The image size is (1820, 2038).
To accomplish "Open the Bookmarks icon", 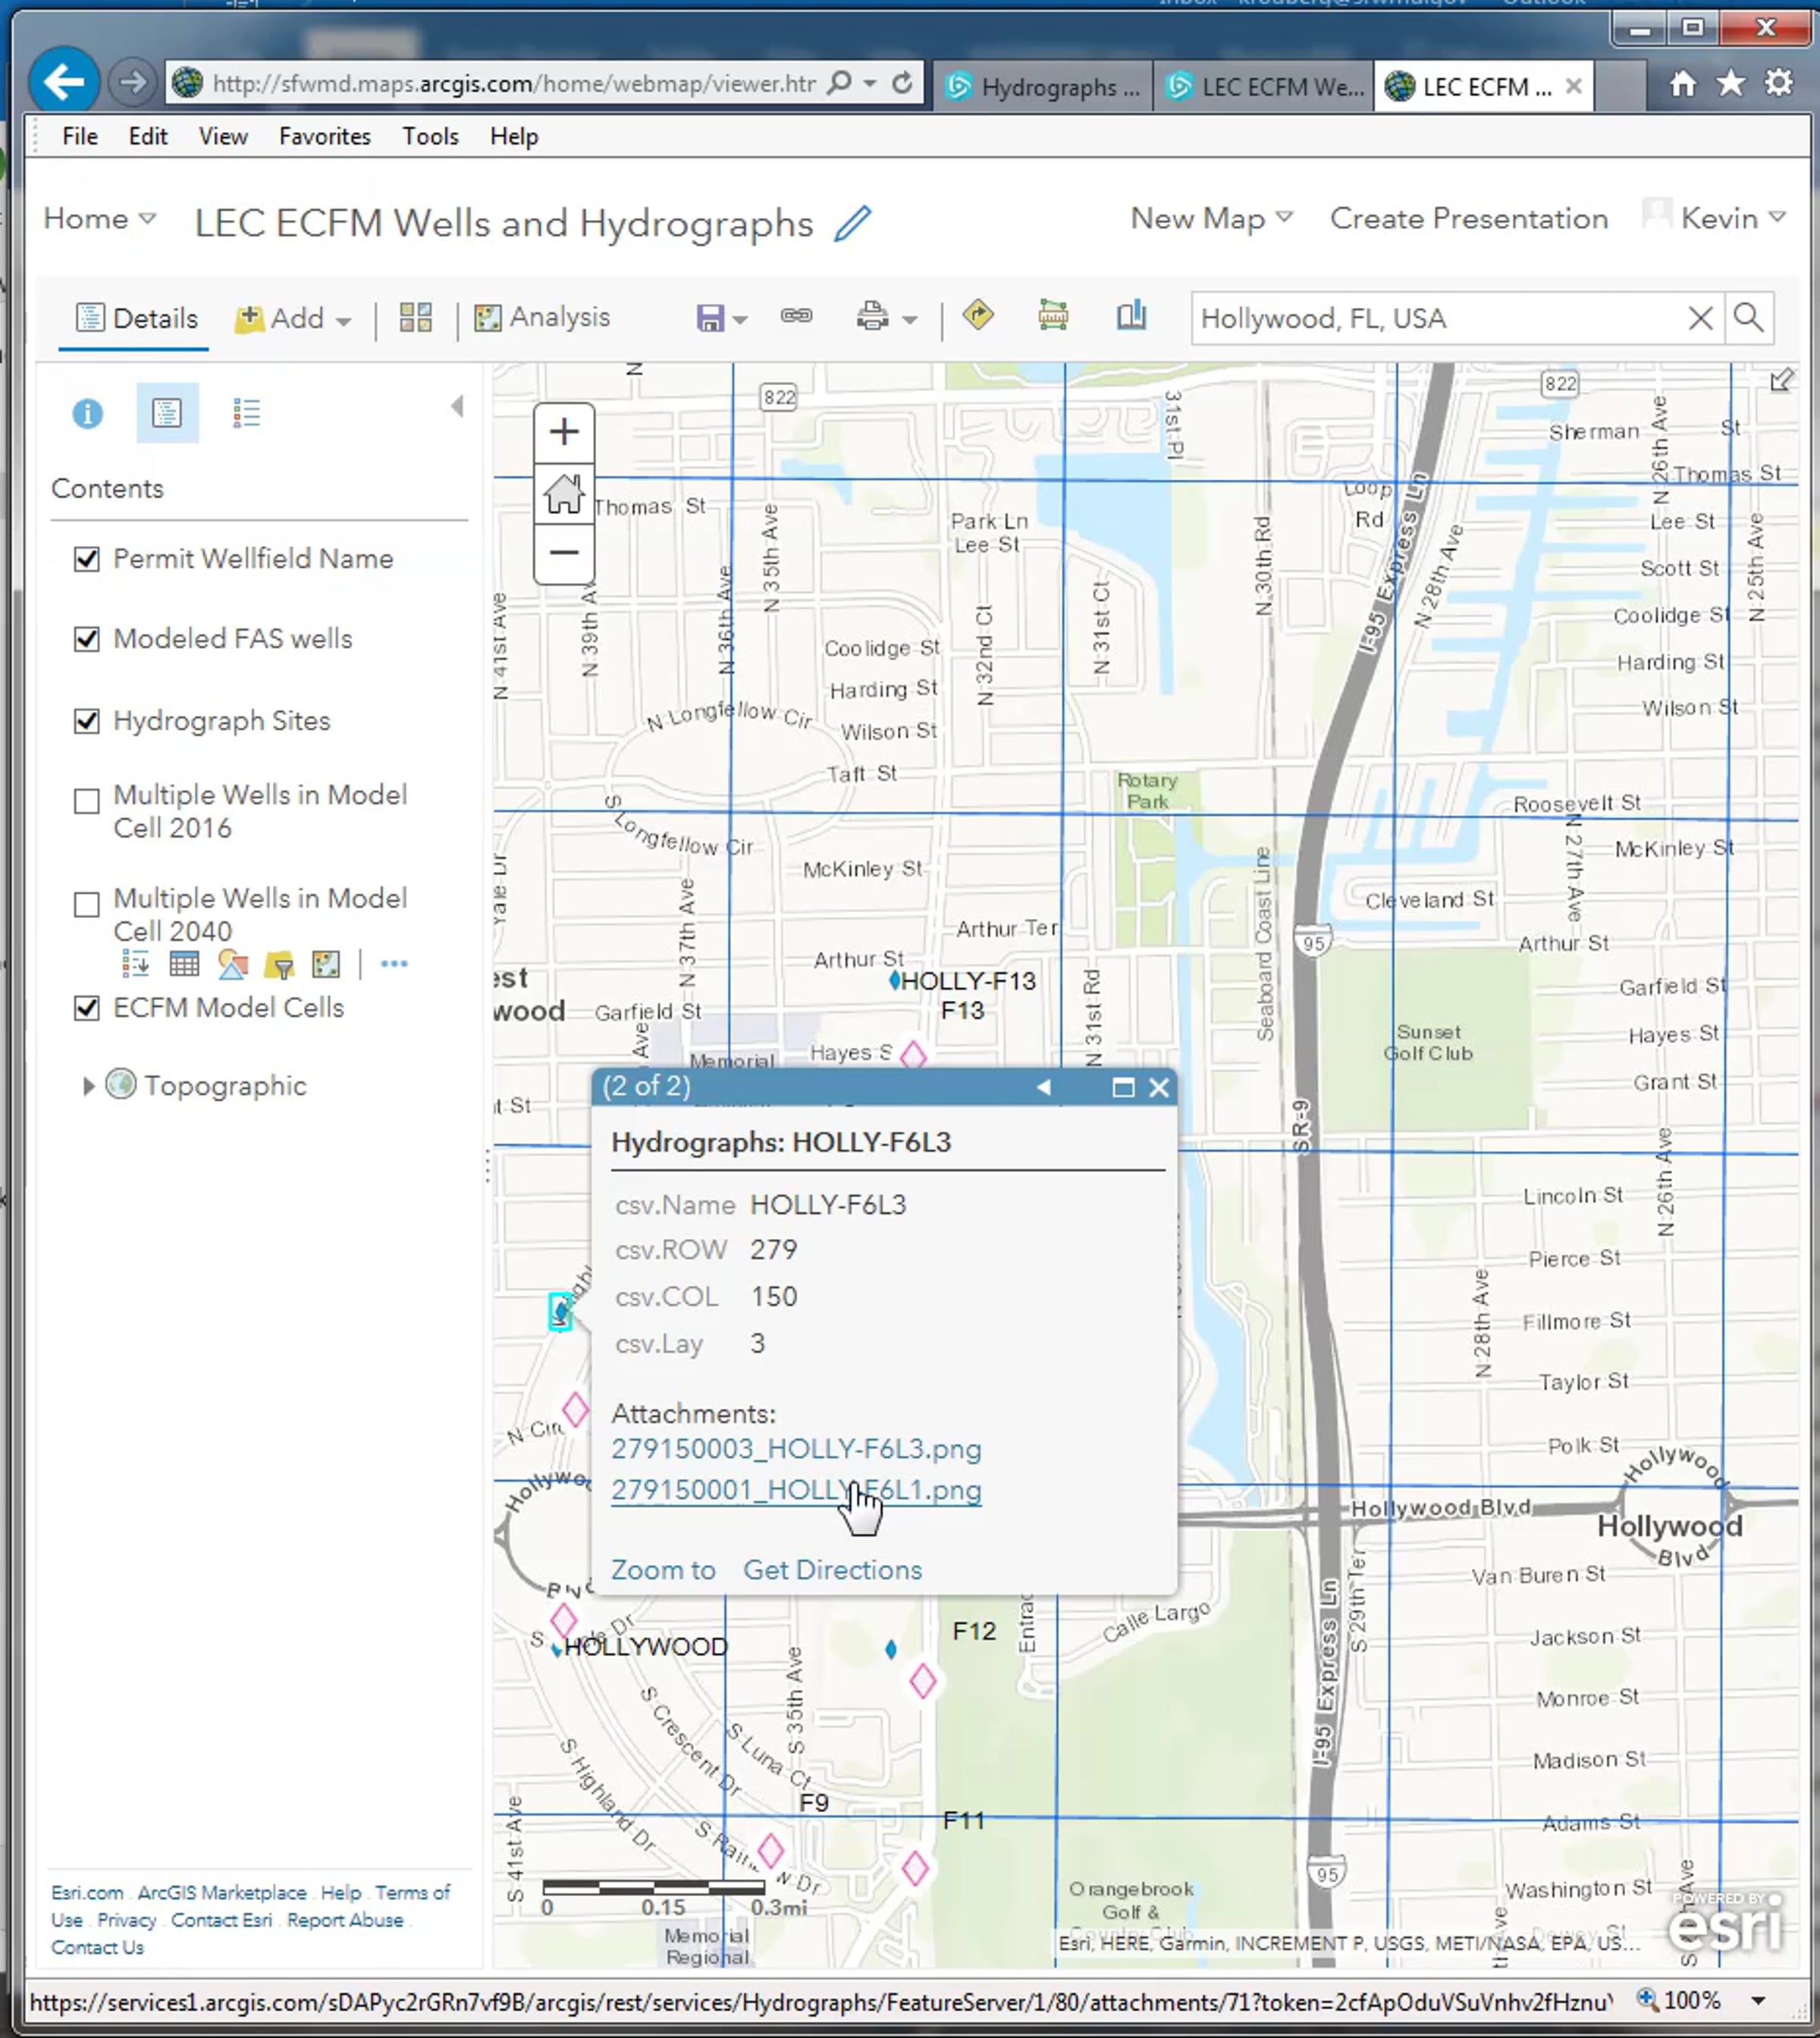I will (x=1131, y=316).
